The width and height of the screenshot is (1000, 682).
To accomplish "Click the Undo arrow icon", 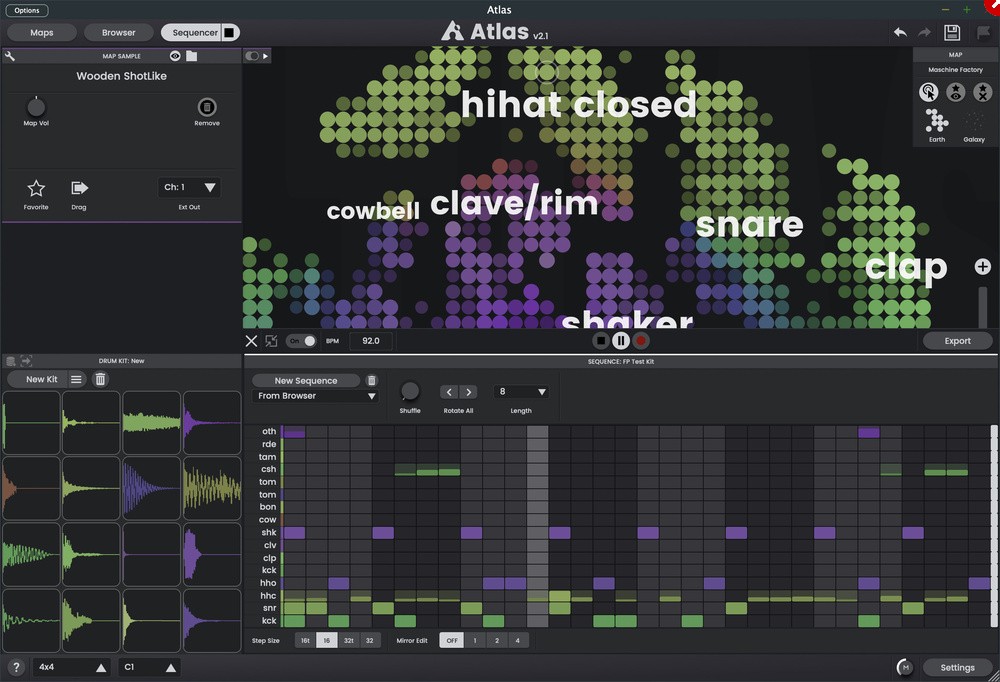I will pos(900,33).
